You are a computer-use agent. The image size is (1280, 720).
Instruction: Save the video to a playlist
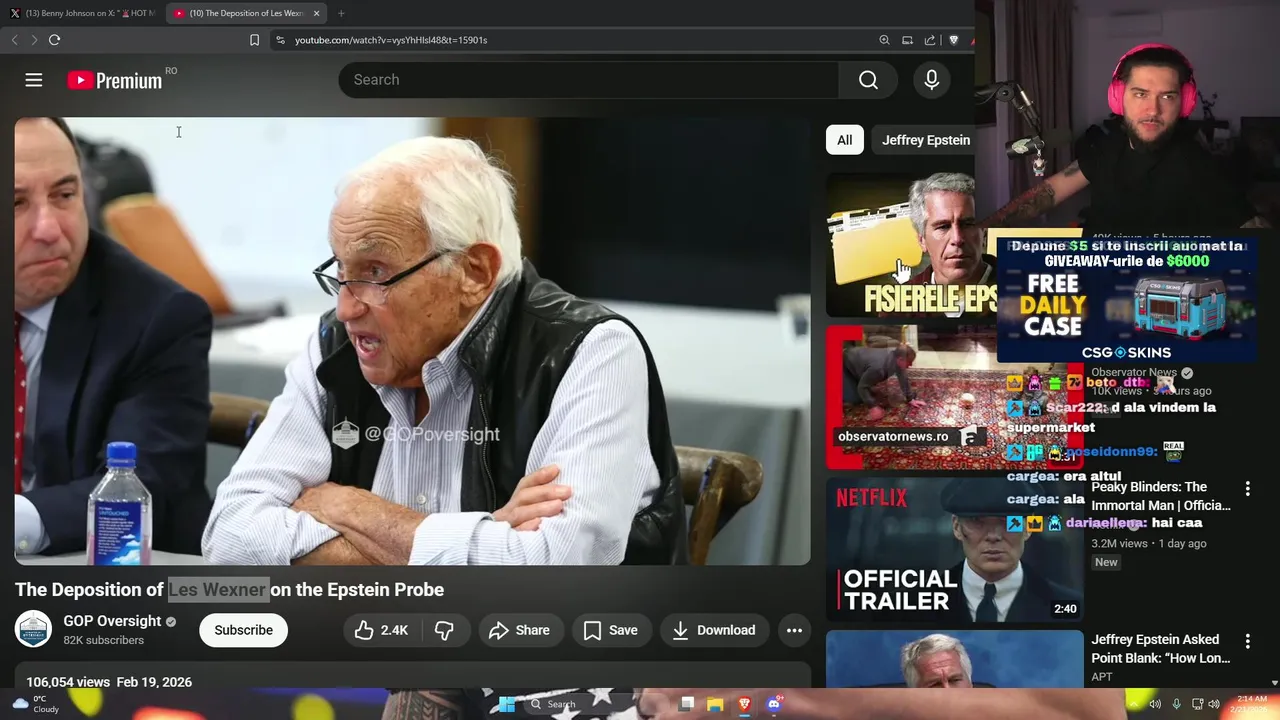coord(610,630)
